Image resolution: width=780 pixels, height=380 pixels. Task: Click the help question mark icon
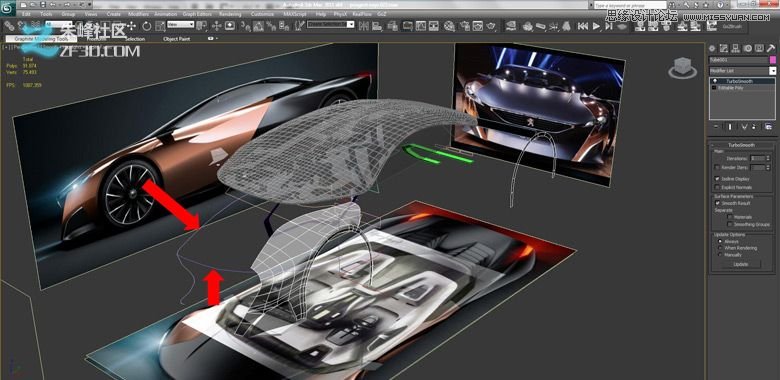pyautogui.click(x=720, y=5)
